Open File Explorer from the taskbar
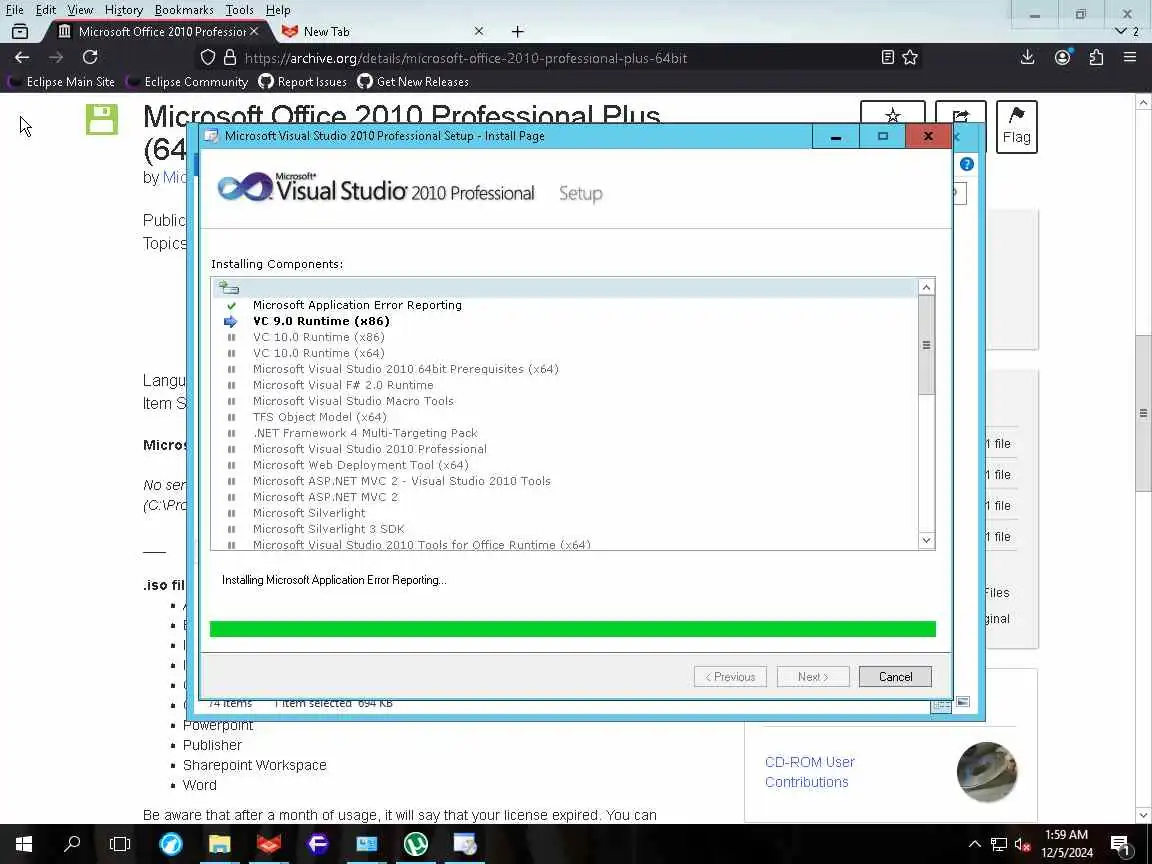 [x=220, y=843]
